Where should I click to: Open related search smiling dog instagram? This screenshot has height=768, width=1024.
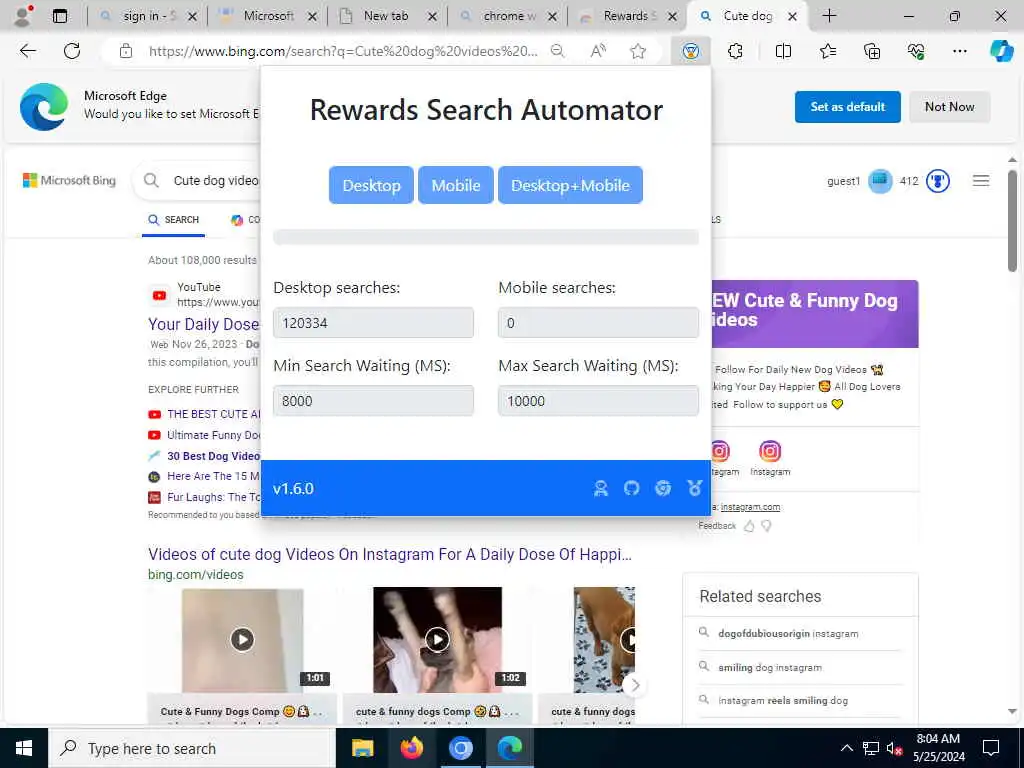point(769,667)
